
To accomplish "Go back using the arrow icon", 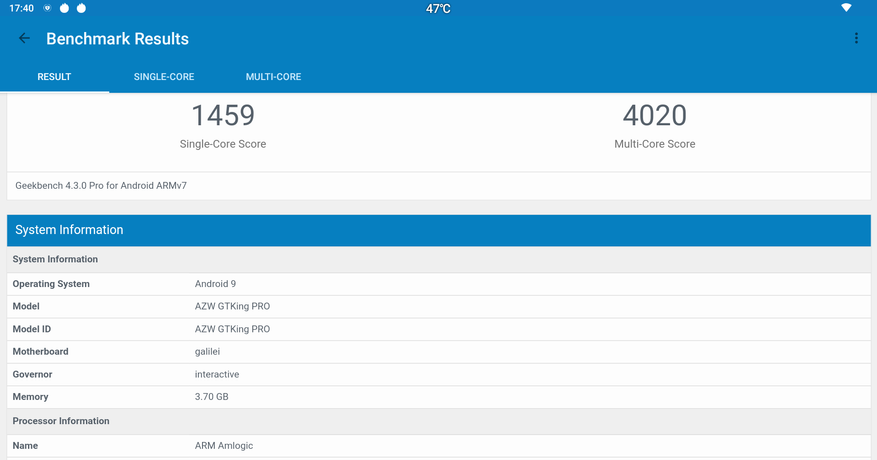I will (x=24, y=38).
